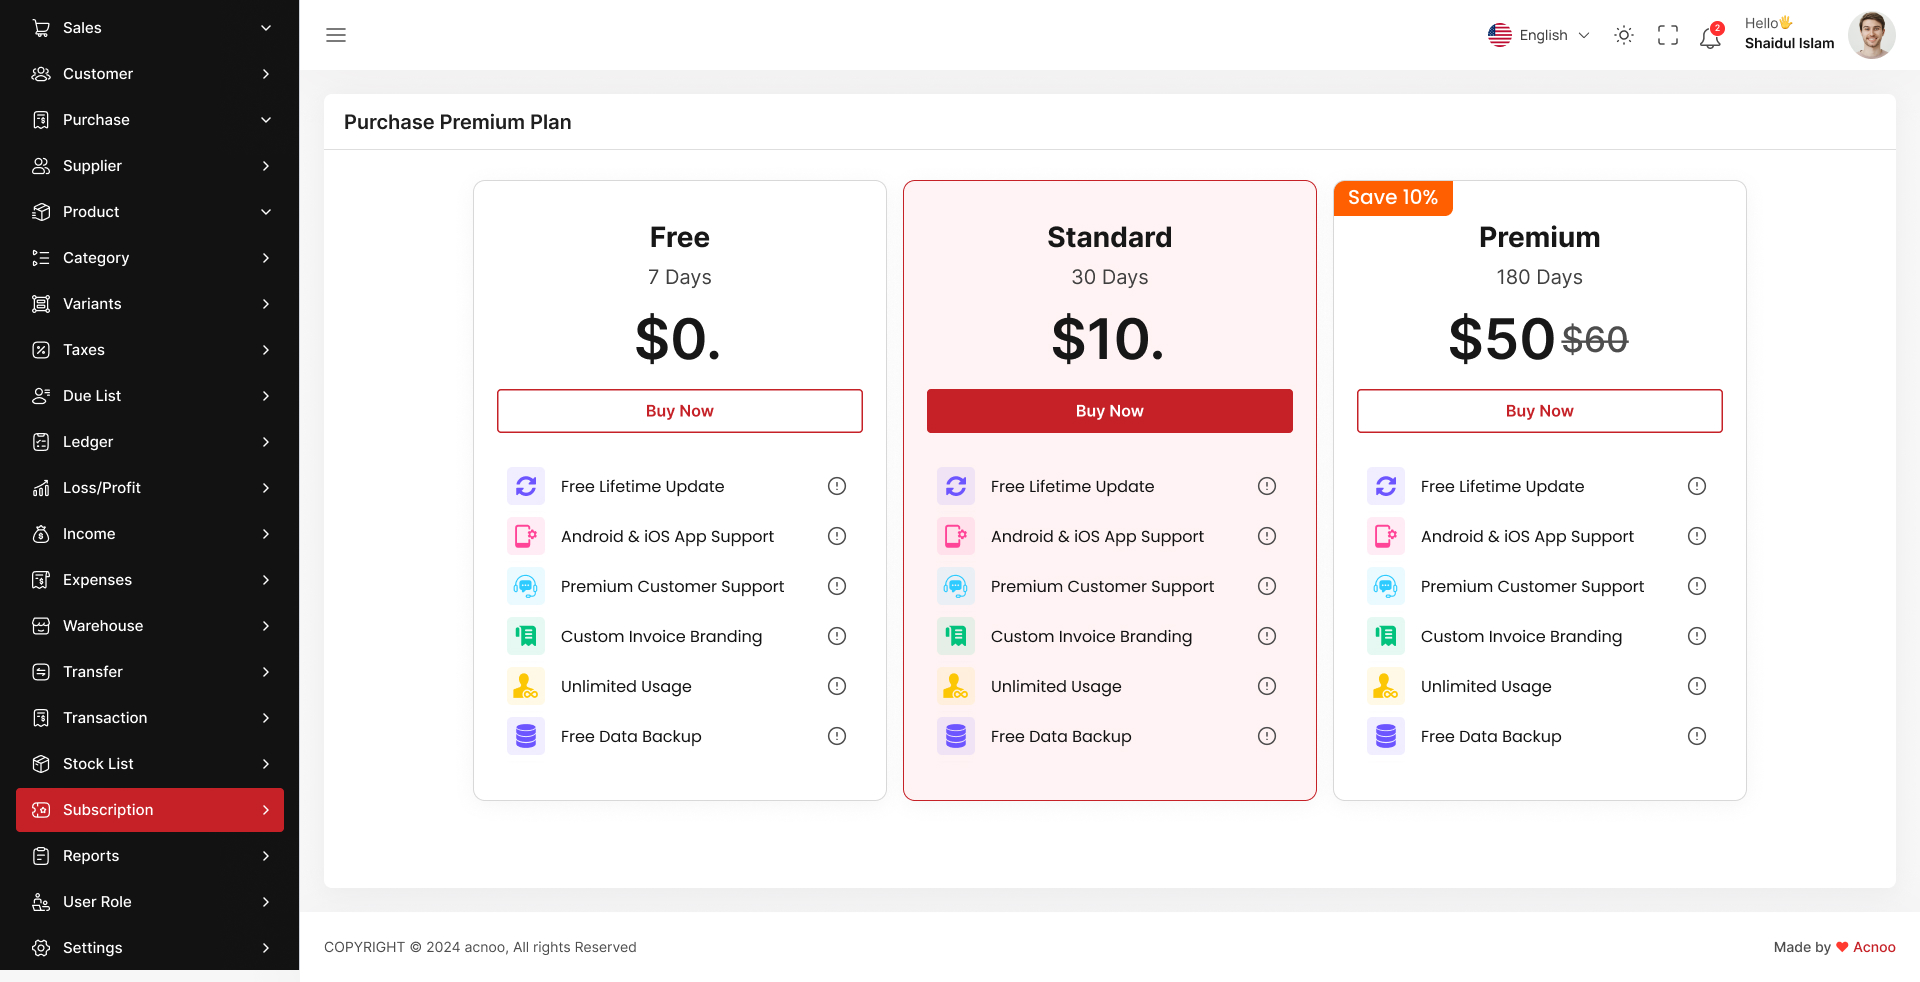Click the Free Lifetime Update info icon on Standard plan
Screen dimensions: 1920x982
tap(1266, 486)
